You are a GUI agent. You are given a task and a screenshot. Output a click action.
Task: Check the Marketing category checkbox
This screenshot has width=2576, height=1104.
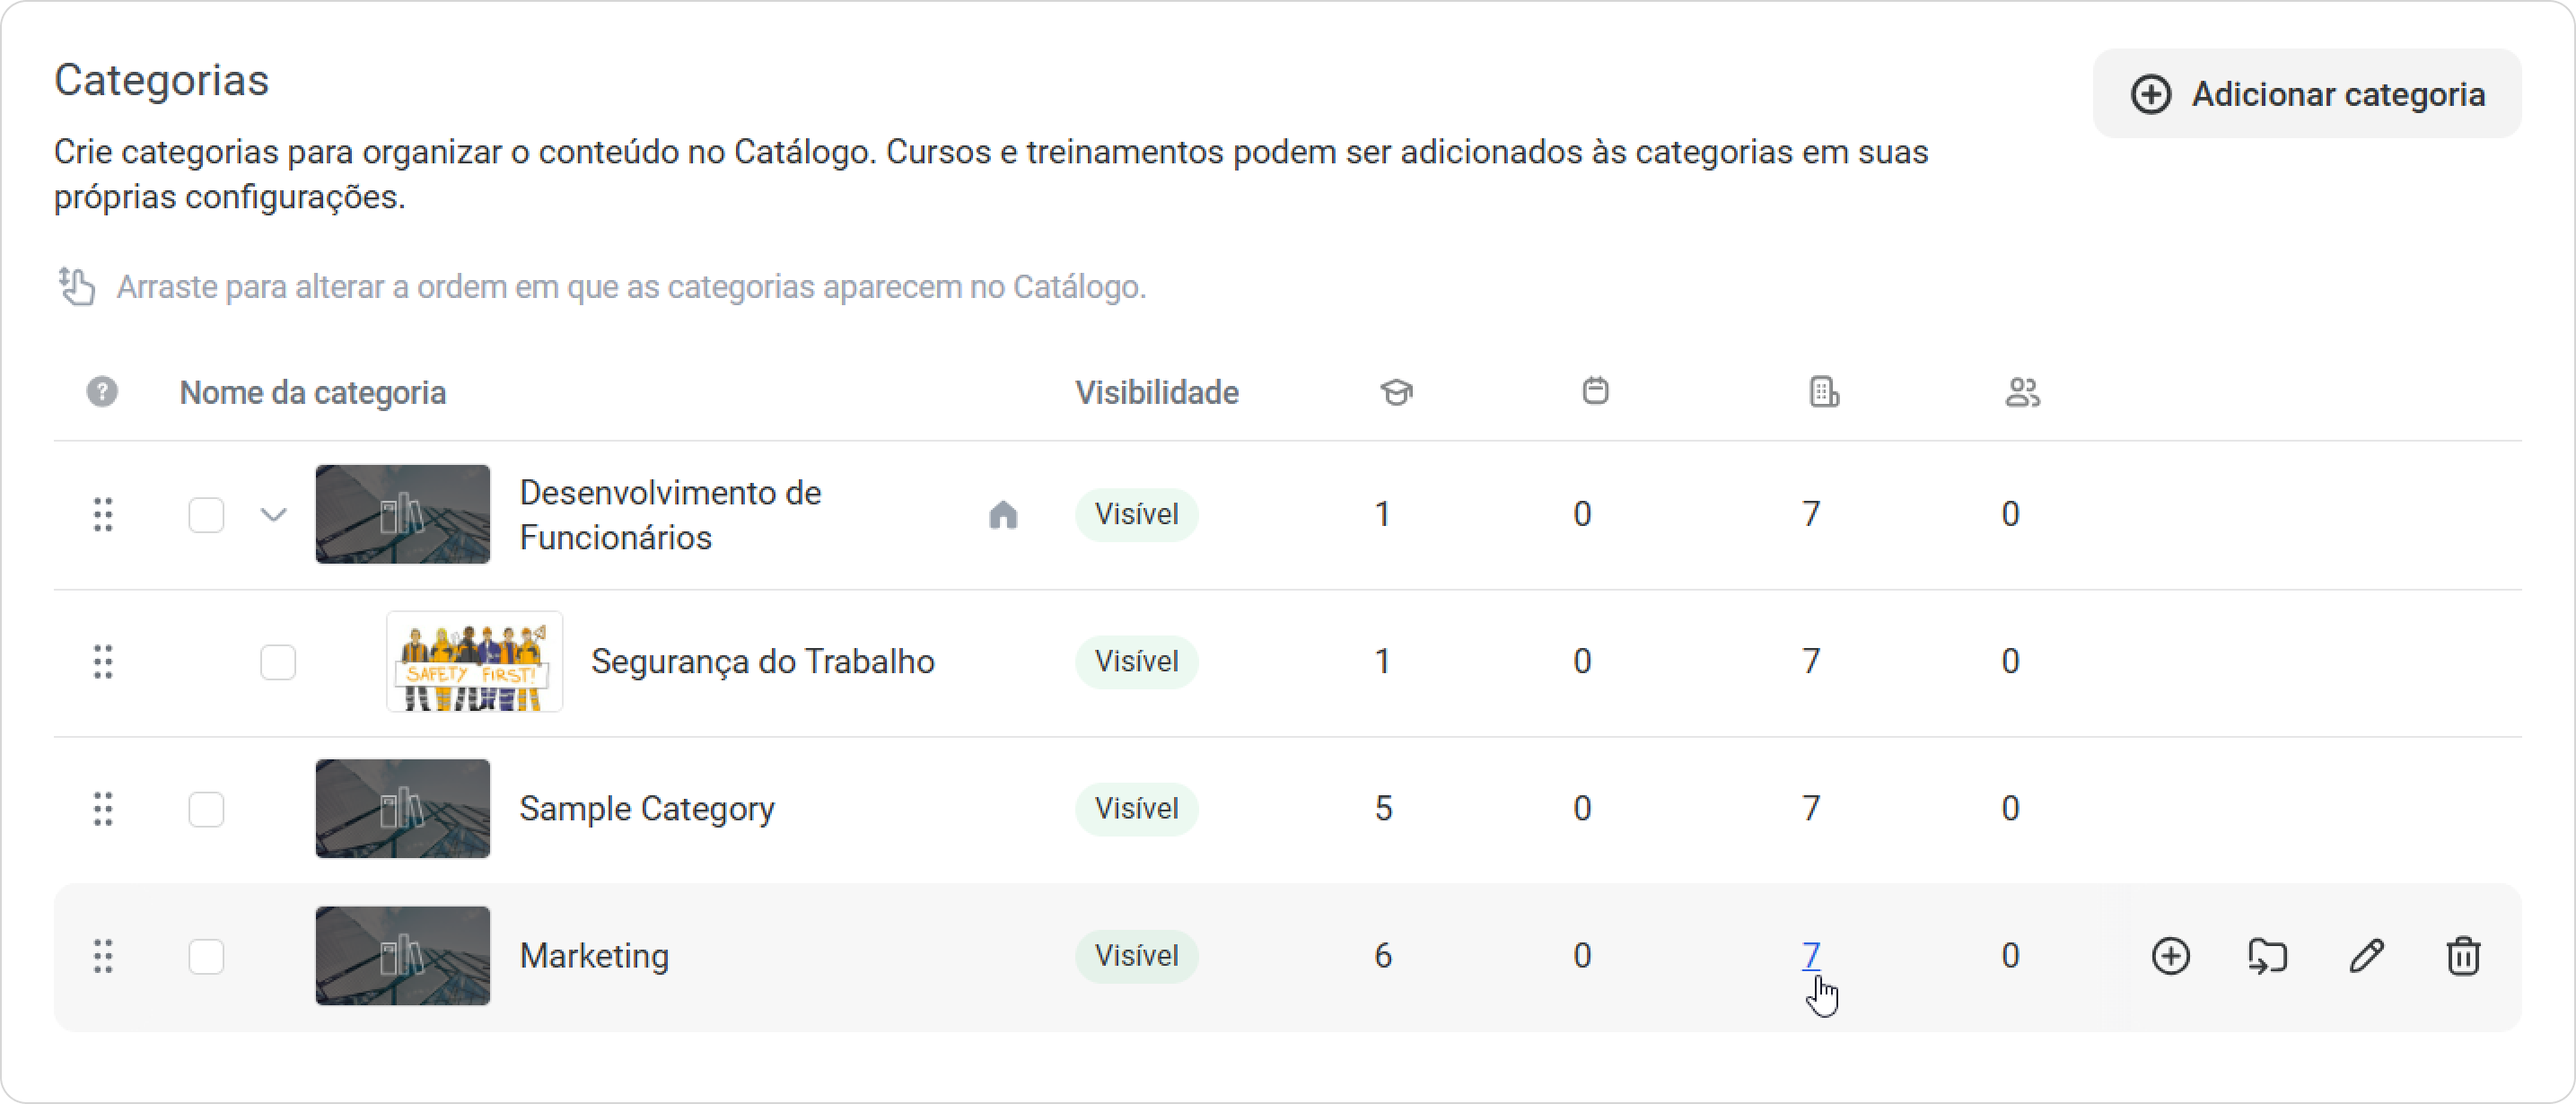(x=206, y=956)
